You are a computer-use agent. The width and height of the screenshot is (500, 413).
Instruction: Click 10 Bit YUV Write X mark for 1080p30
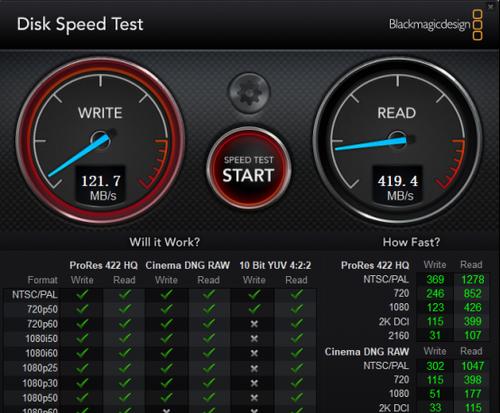click(x=254, y=383)
